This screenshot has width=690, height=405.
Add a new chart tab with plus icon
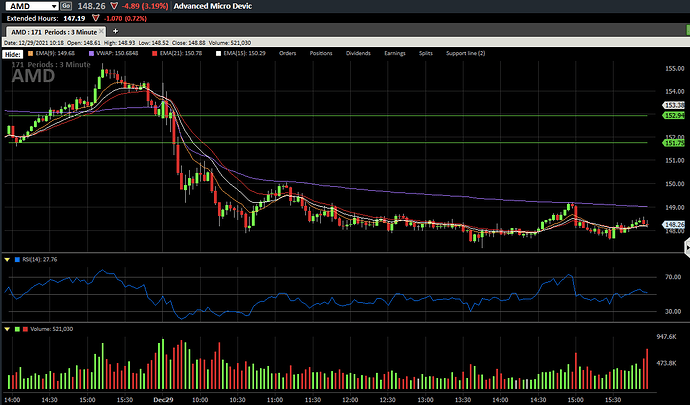(x=115, y=31)
